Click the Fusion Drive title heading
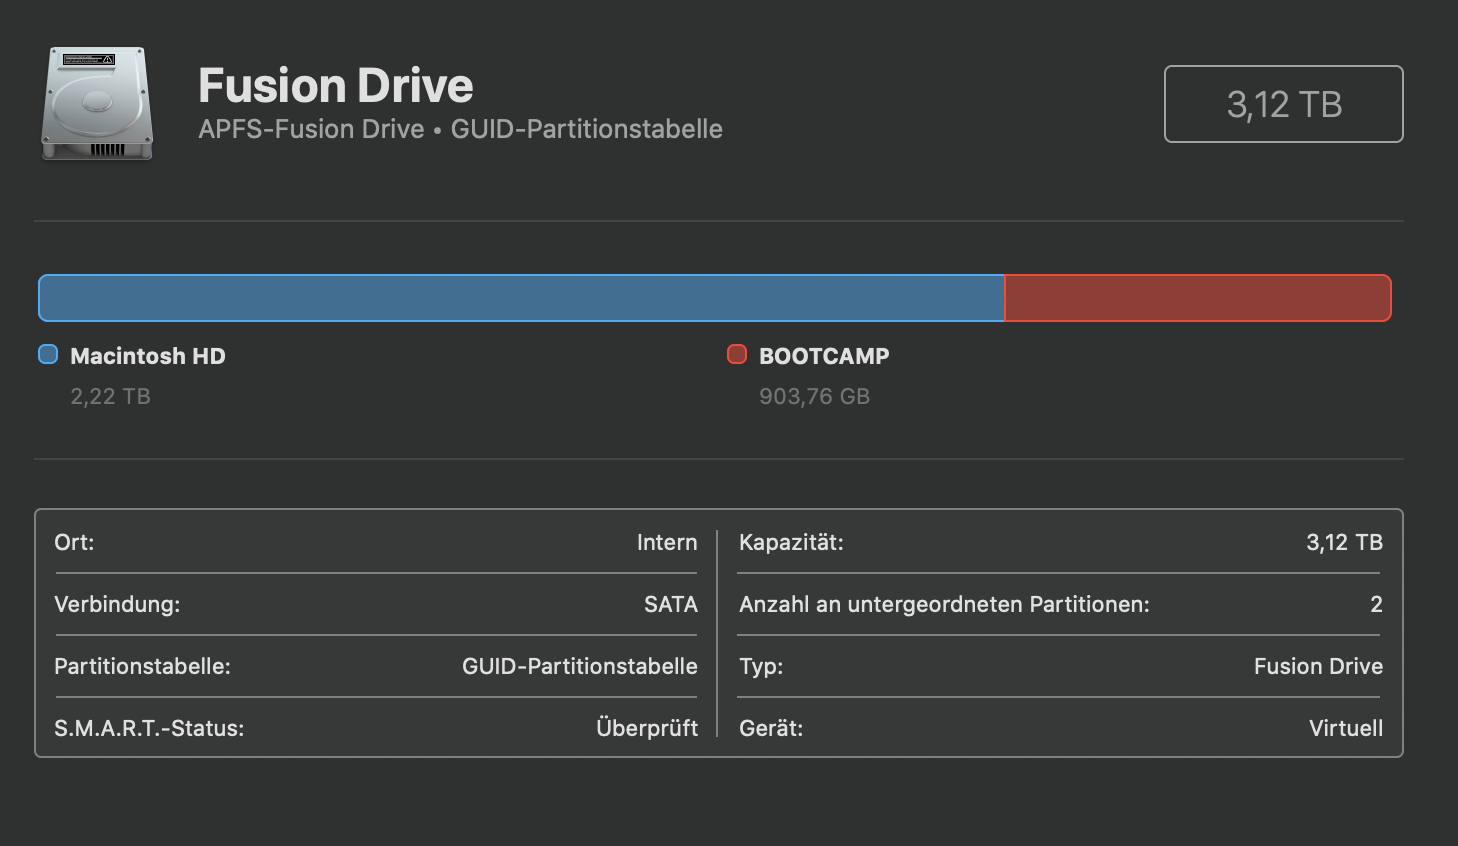The image size is (1458, 846). [x=335, y=86]
